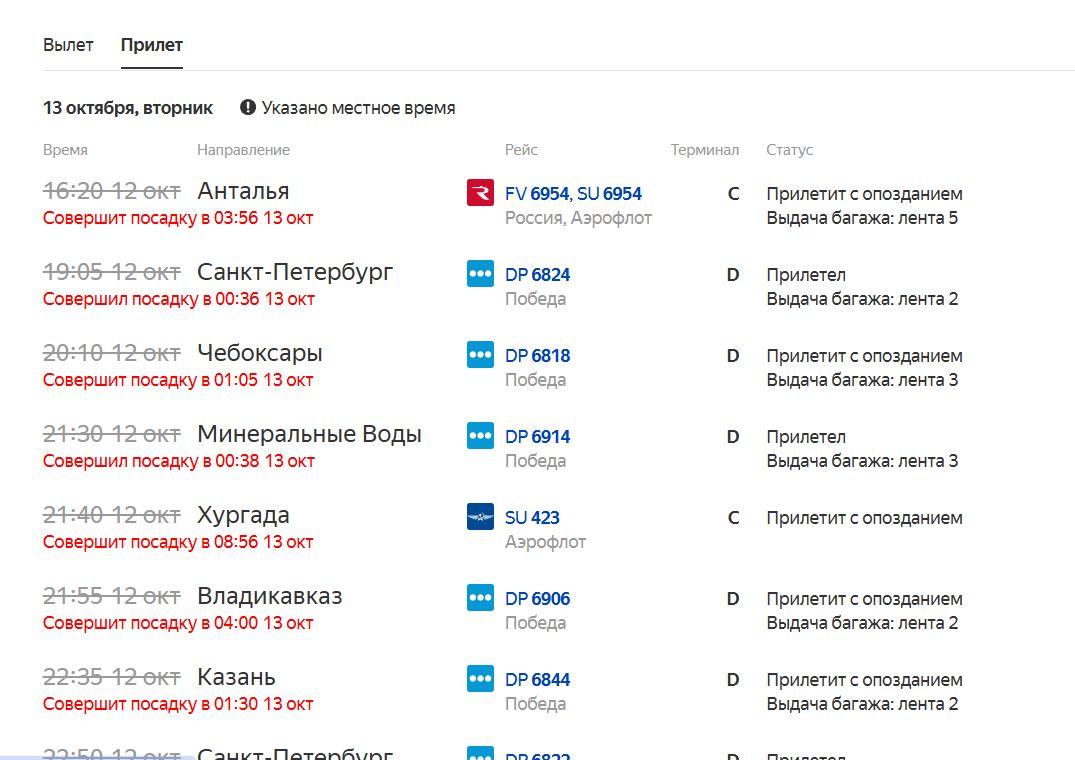Open flight FV 6954 link

click(537, 194)
